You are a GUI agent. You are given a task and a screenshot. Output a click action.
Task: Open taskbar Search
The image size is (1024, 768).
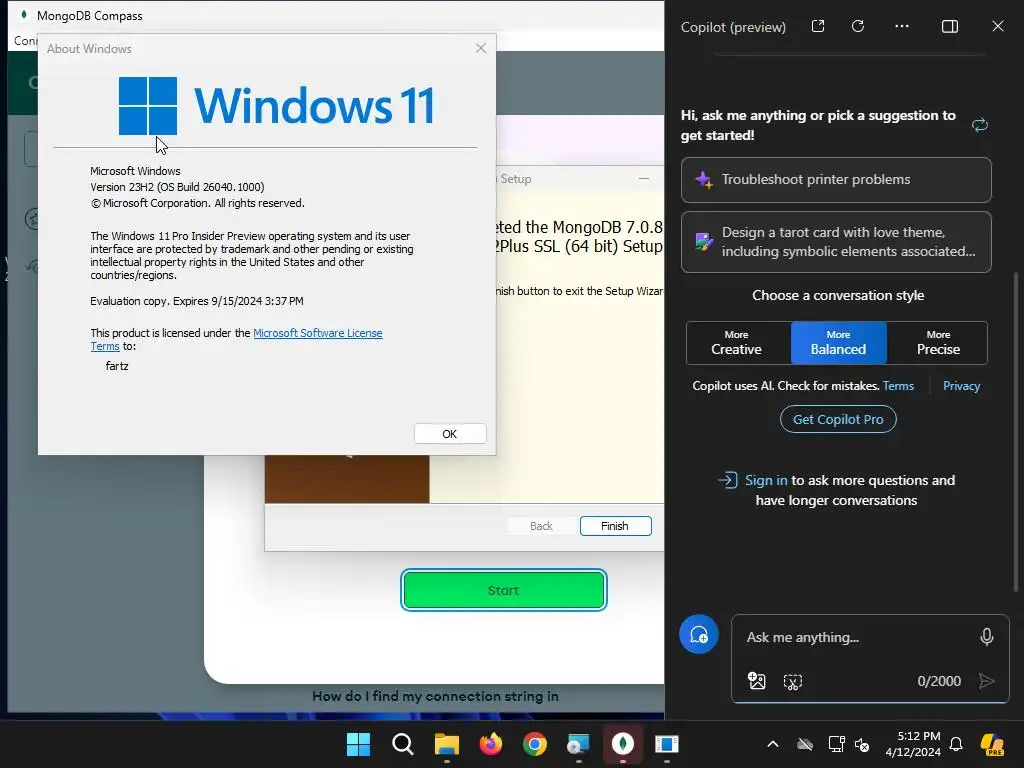pos(402,744)
